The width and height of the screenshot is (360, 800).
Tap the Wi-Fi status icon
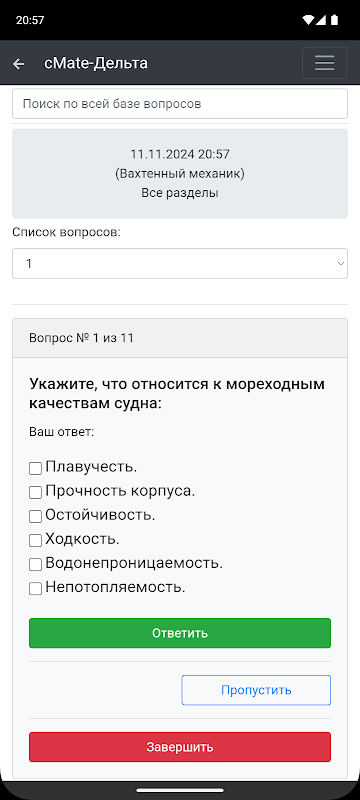pyautogui.click(x=307, y=20)
